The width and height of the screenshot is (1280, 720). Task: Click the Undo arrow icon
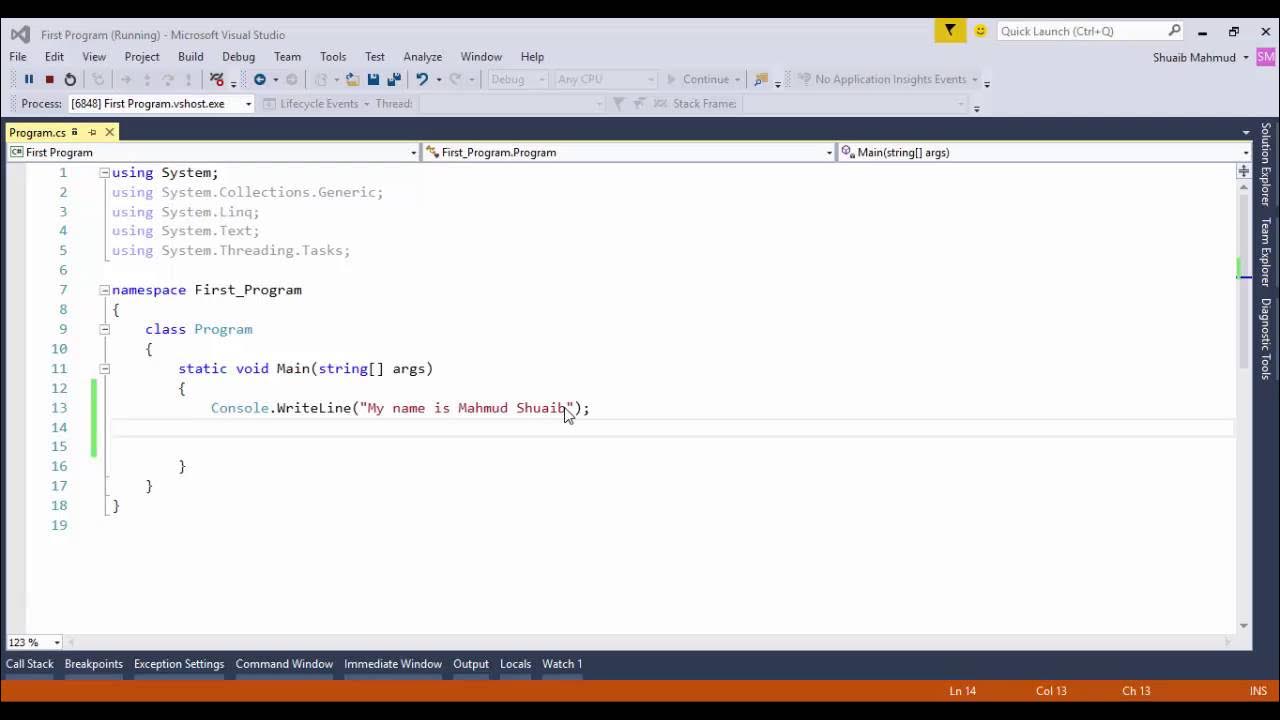[423, 79]
